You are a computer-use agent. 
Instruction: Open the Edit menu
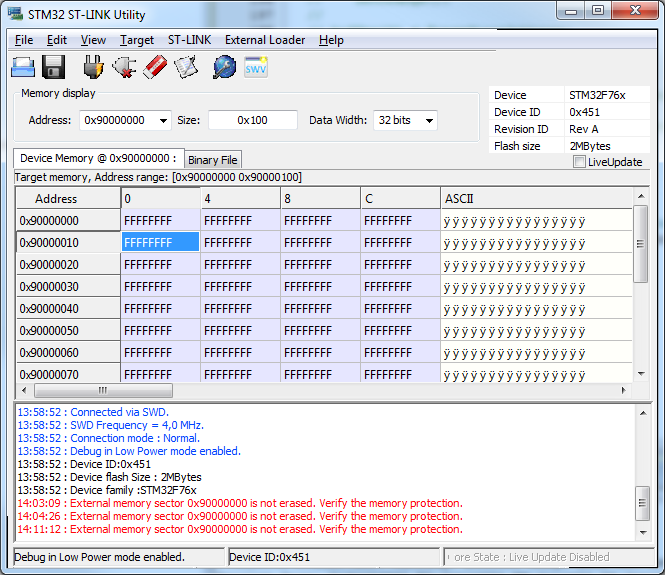tap(57, 40)
